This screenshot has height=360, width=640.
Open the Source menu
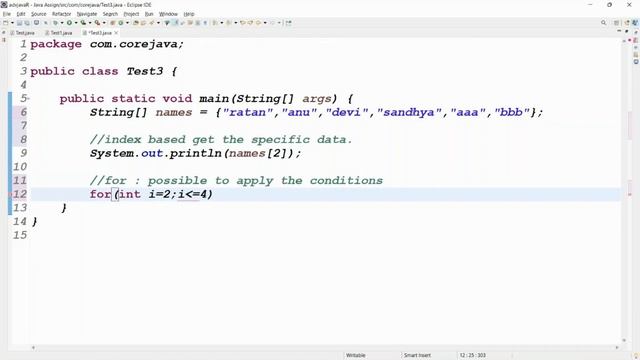click(39, 14)
